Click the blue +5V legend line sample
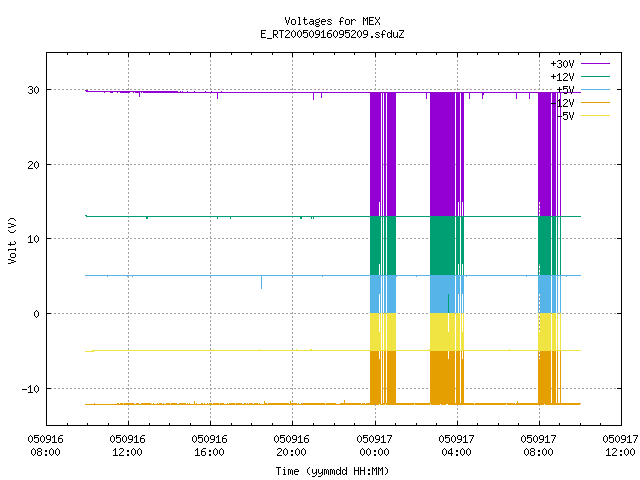The height and width of the screenshot is (480, 640). pos(595,89)
